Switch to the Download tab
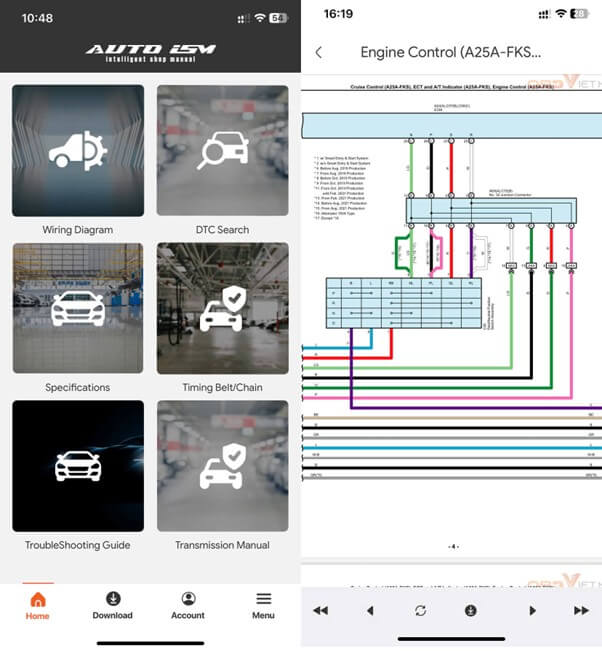Viewport: 602px width, 651px height. pyautogui.click(x=113, y=605)
